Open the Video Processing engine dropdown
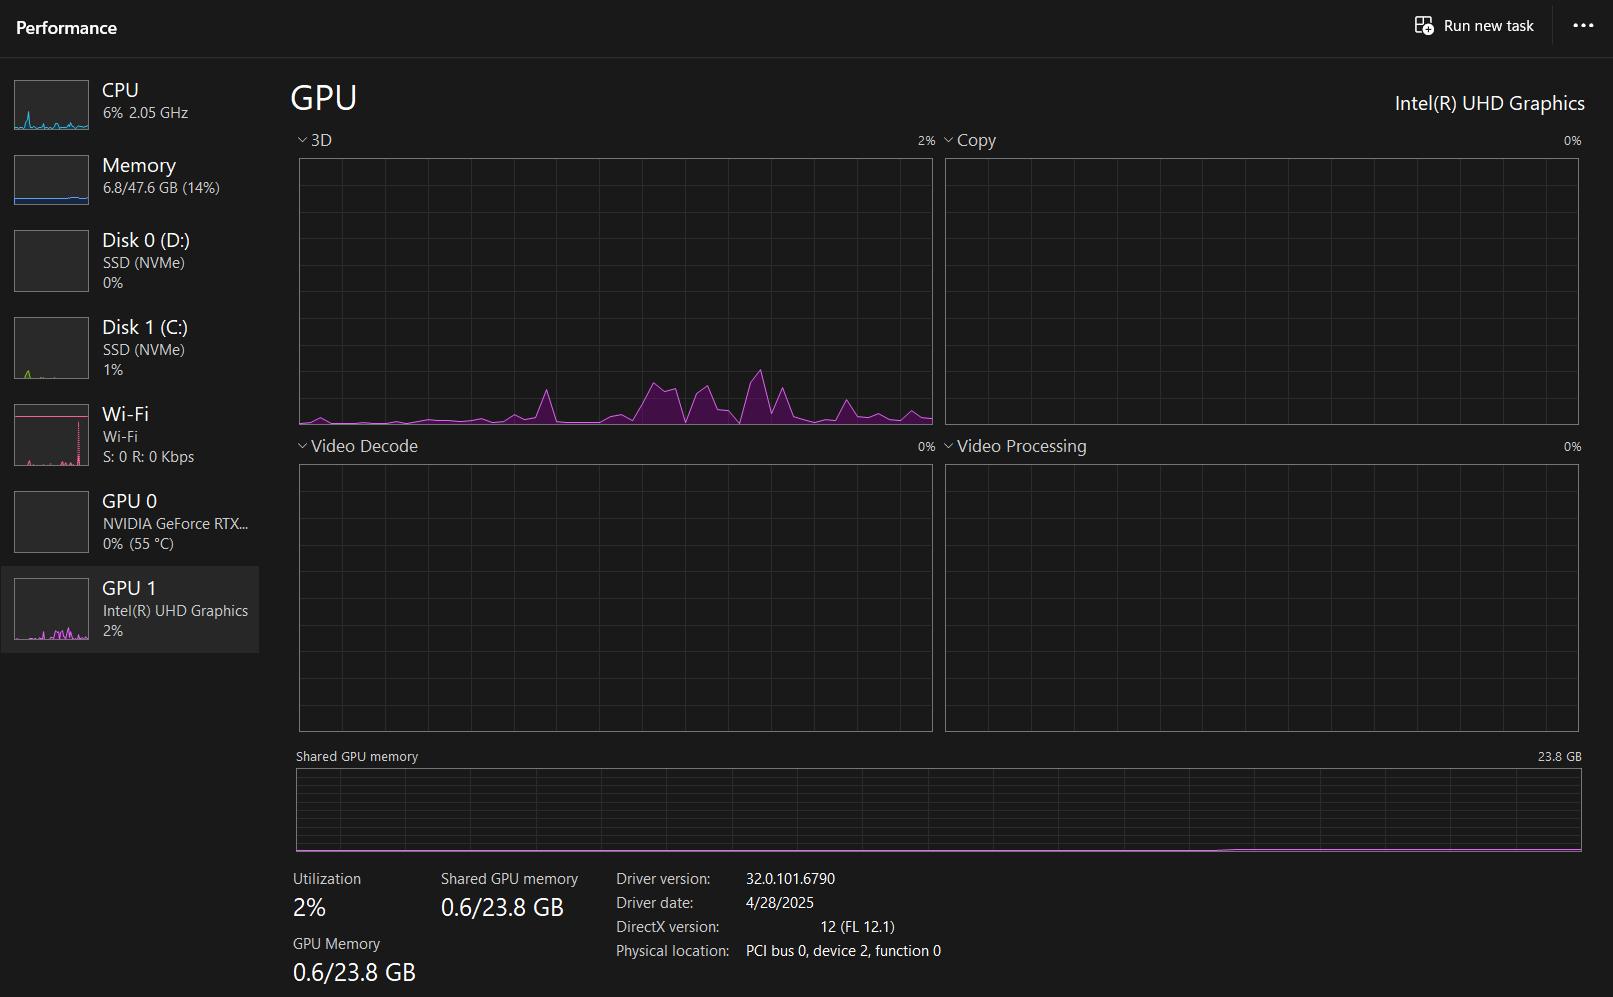The image size is (1613, 997). [949, 446]
